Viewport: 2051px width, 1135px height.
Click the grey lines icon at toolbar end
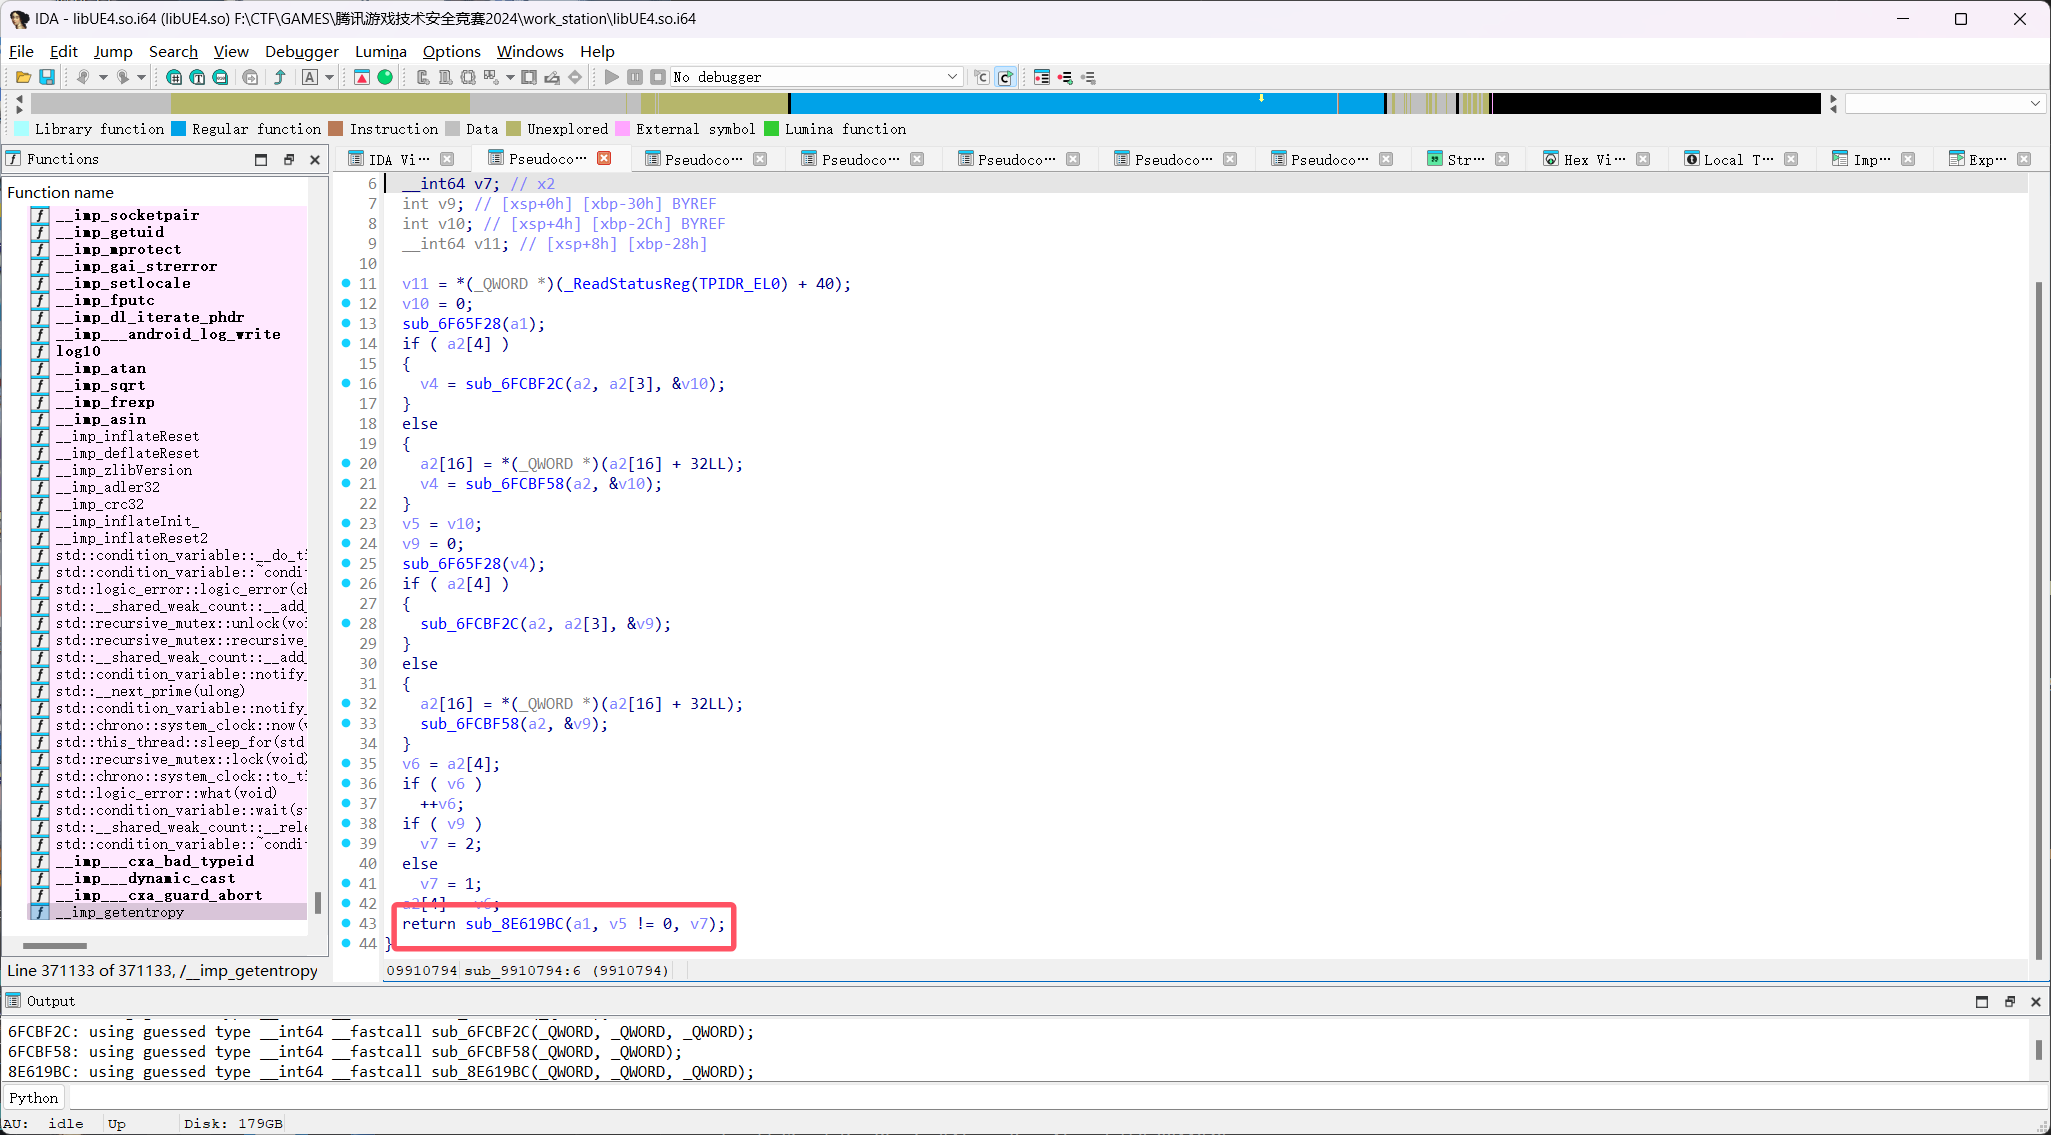pyautogui.click(x=1088, y=77)
